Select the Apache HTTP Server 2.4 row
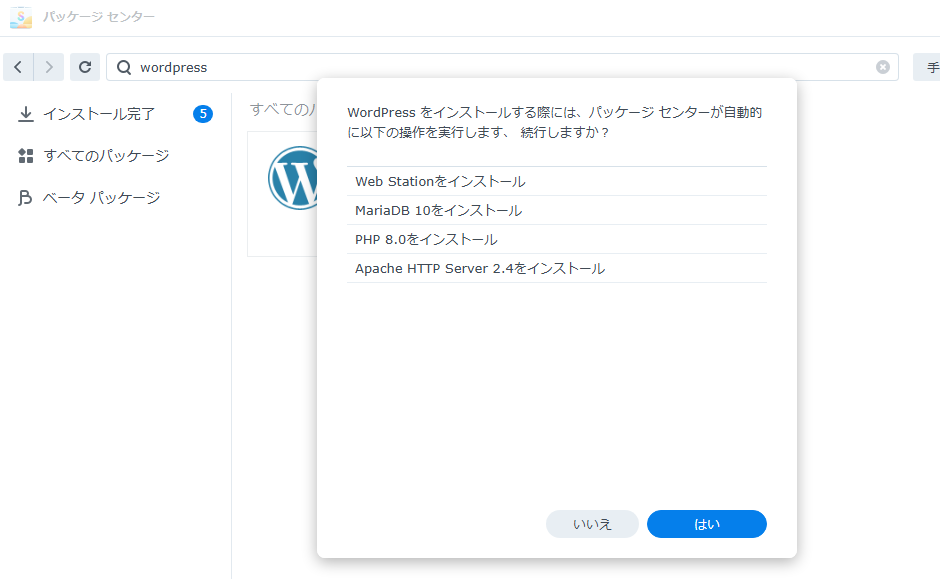The width and height of the screenshot is (940, 579). point(557,268)
